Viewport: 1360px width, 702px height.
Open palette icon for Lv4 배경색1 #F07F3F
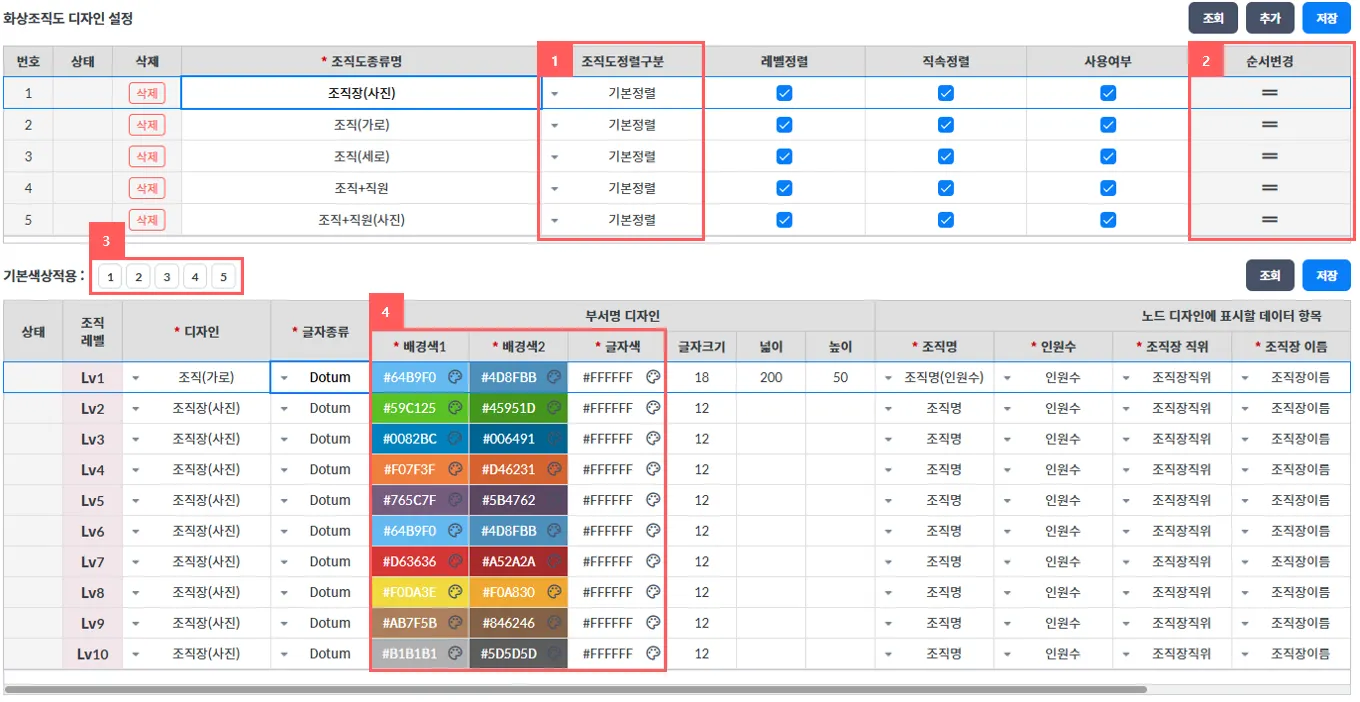455,469
